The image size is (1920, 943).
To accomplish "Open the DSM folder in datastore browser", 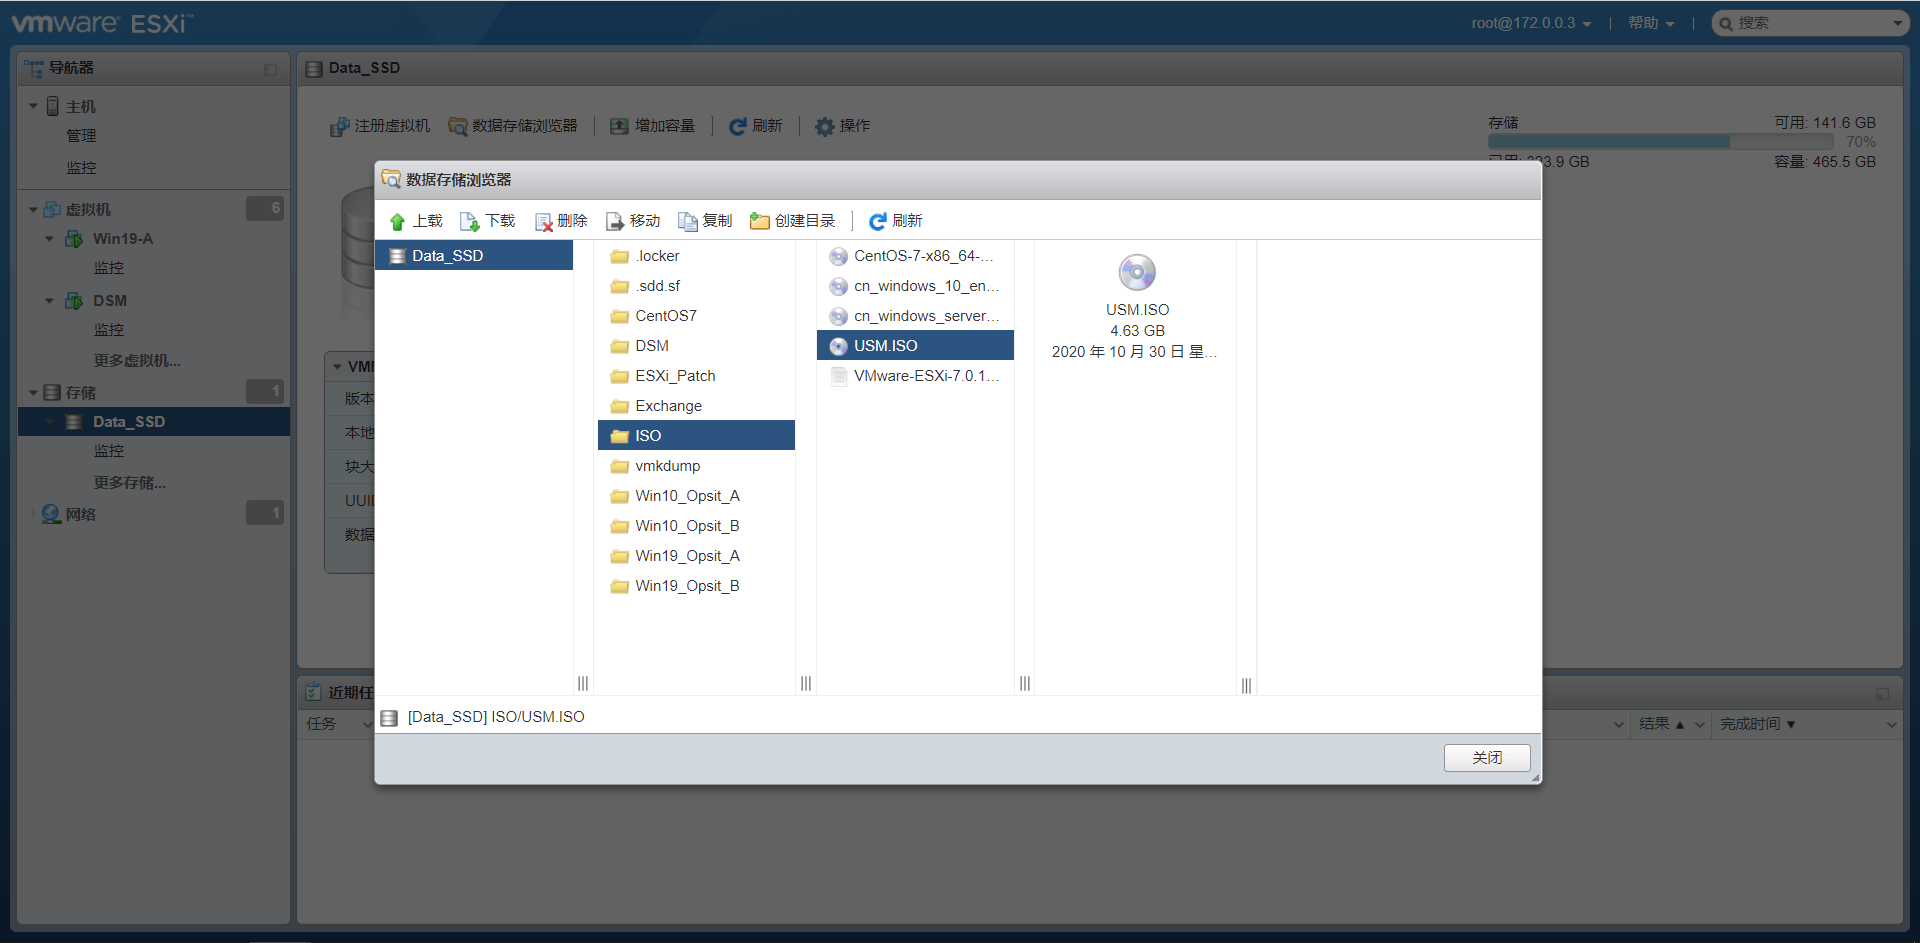I will click(x=696, y=346).
